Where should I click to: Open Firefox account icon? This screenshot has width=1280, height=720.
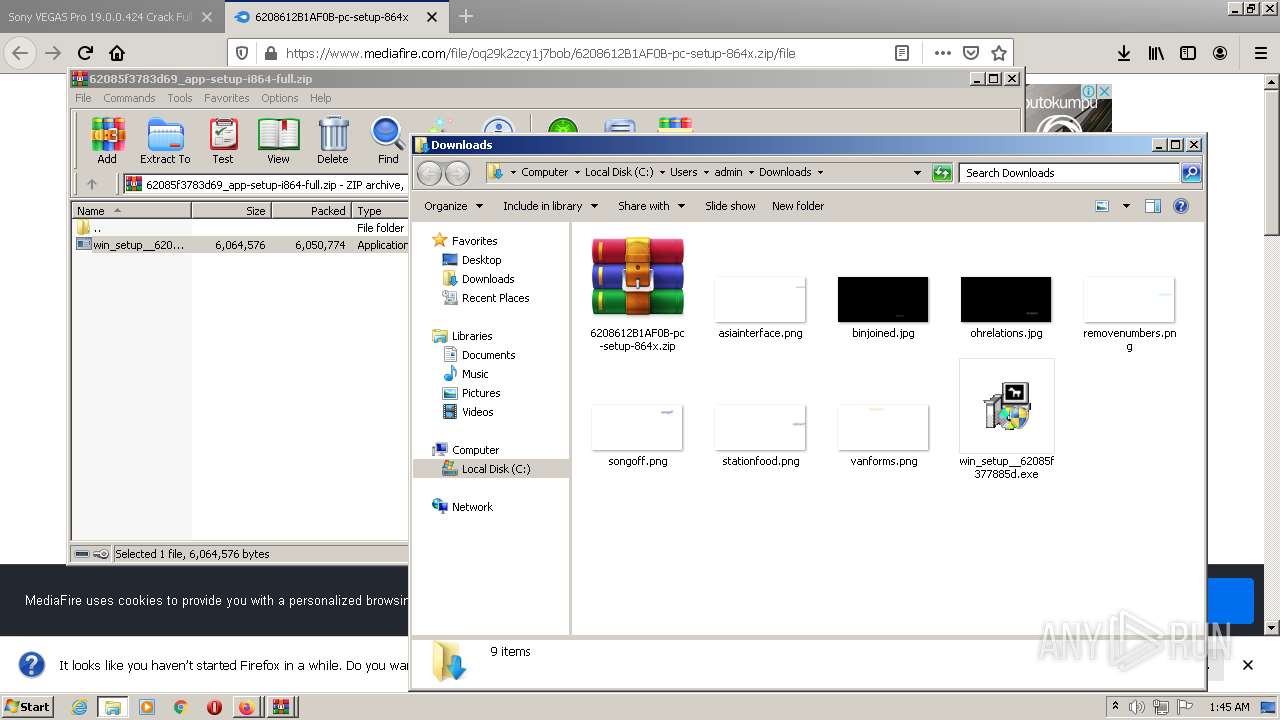(x=1220, y=54)
